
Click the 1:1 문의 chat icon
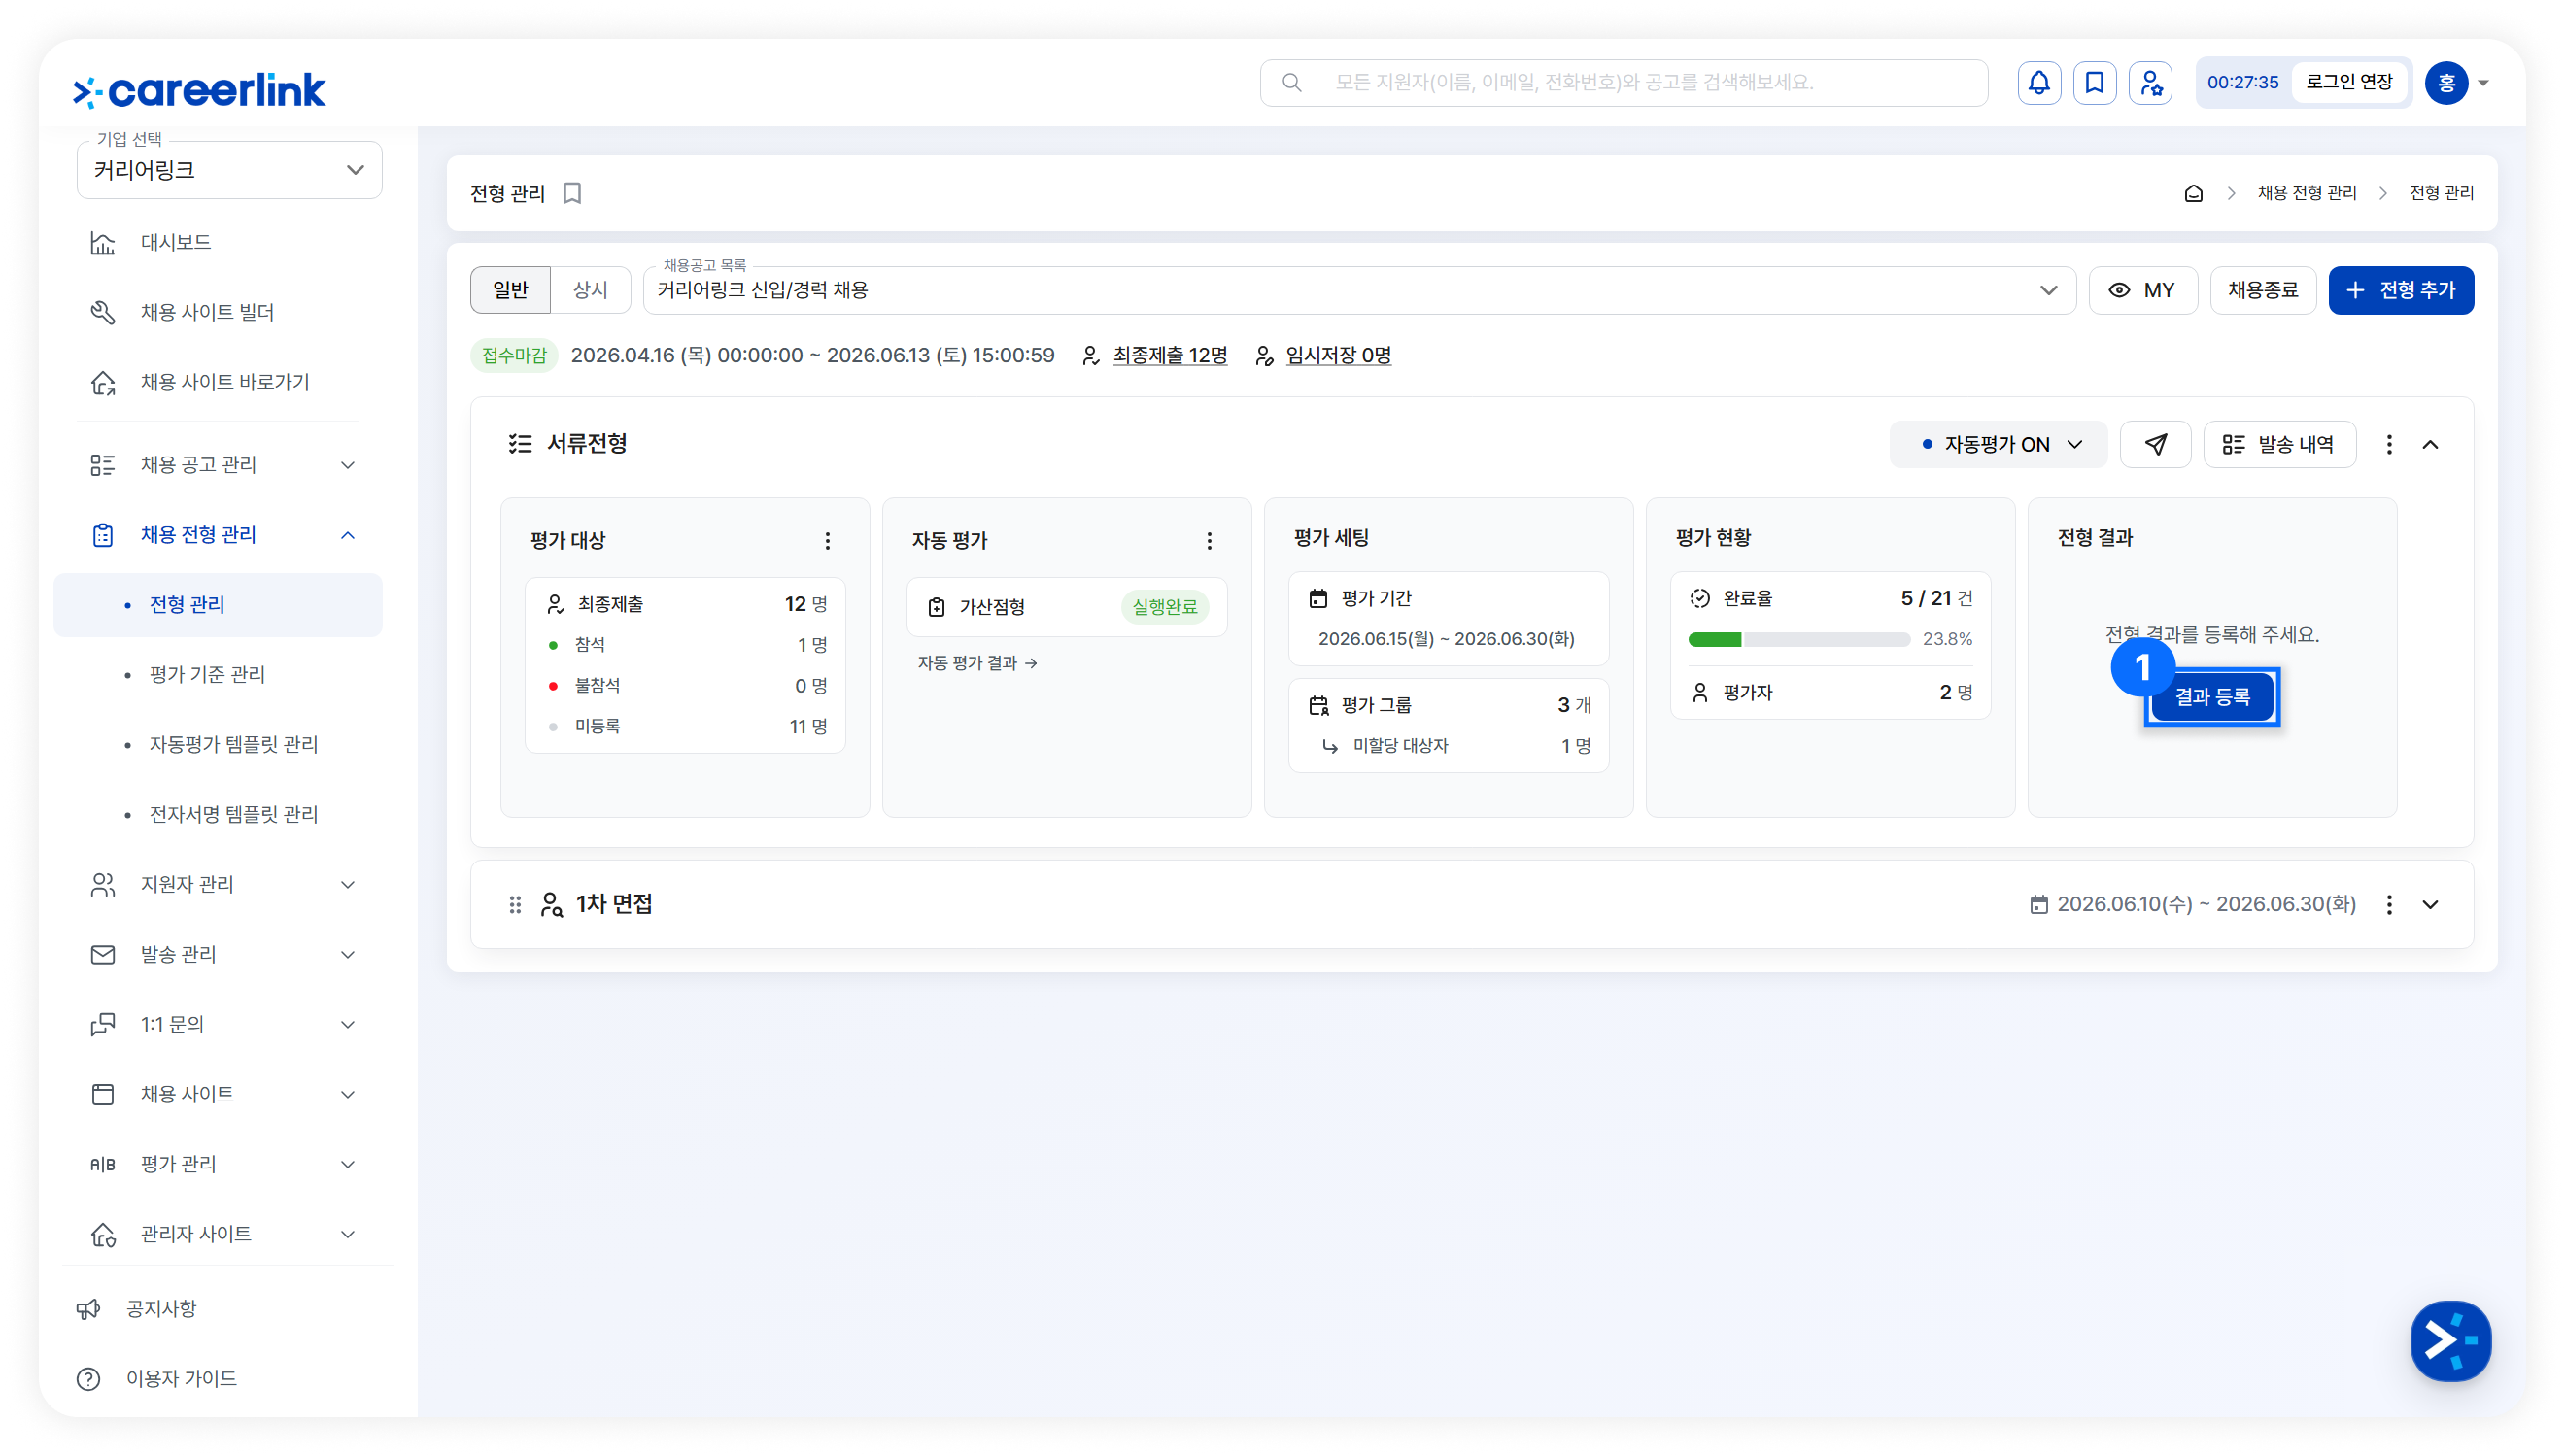point(102,1025)
